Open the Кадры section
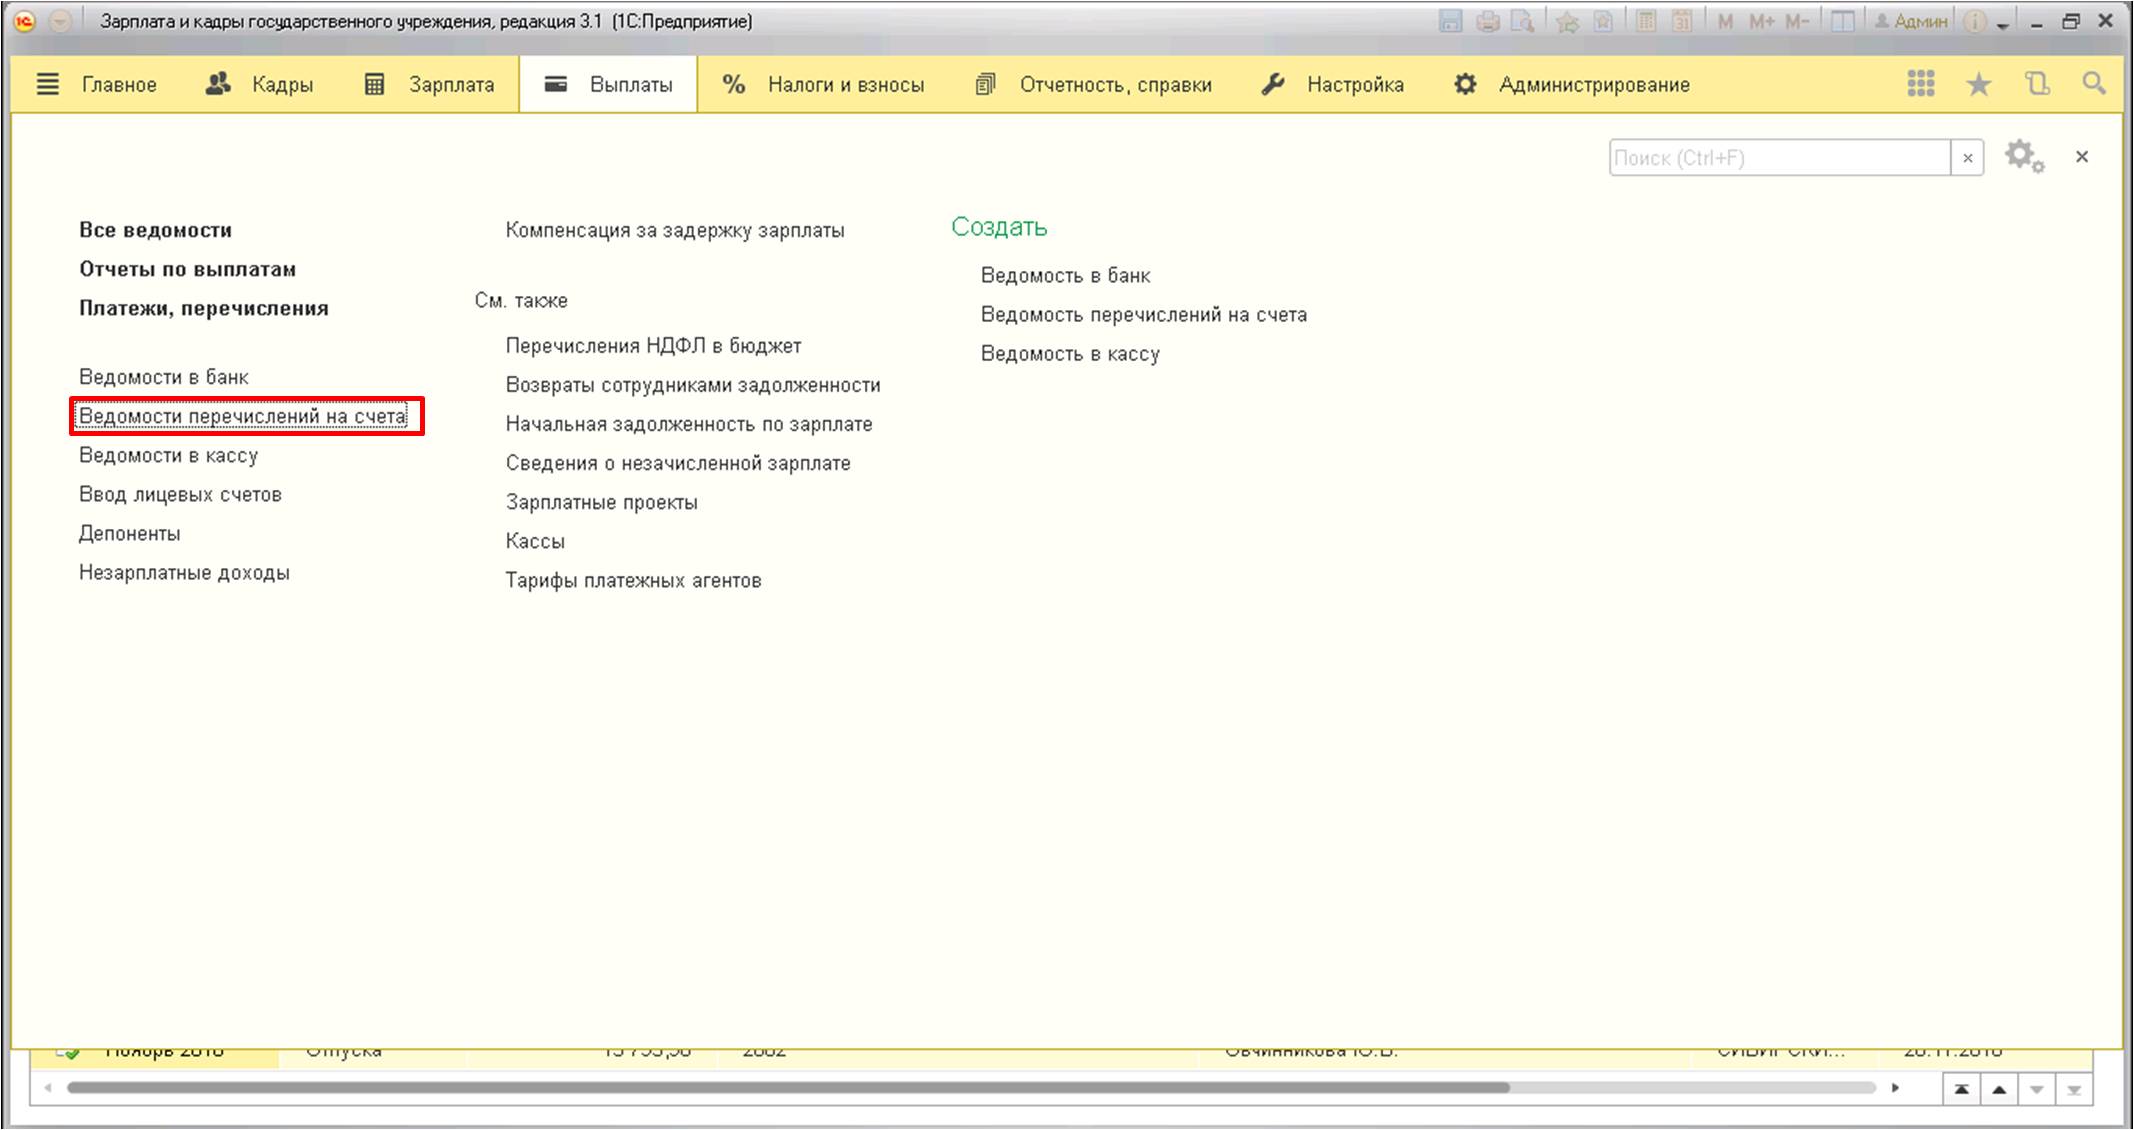The width and height of the screenshot is (2134, 1130). [x=259, y=85]
